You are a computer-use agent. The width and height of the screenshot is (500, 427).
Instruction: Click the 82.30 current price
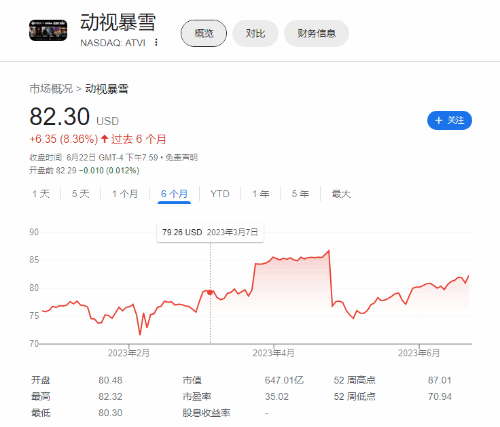[60, 117]
